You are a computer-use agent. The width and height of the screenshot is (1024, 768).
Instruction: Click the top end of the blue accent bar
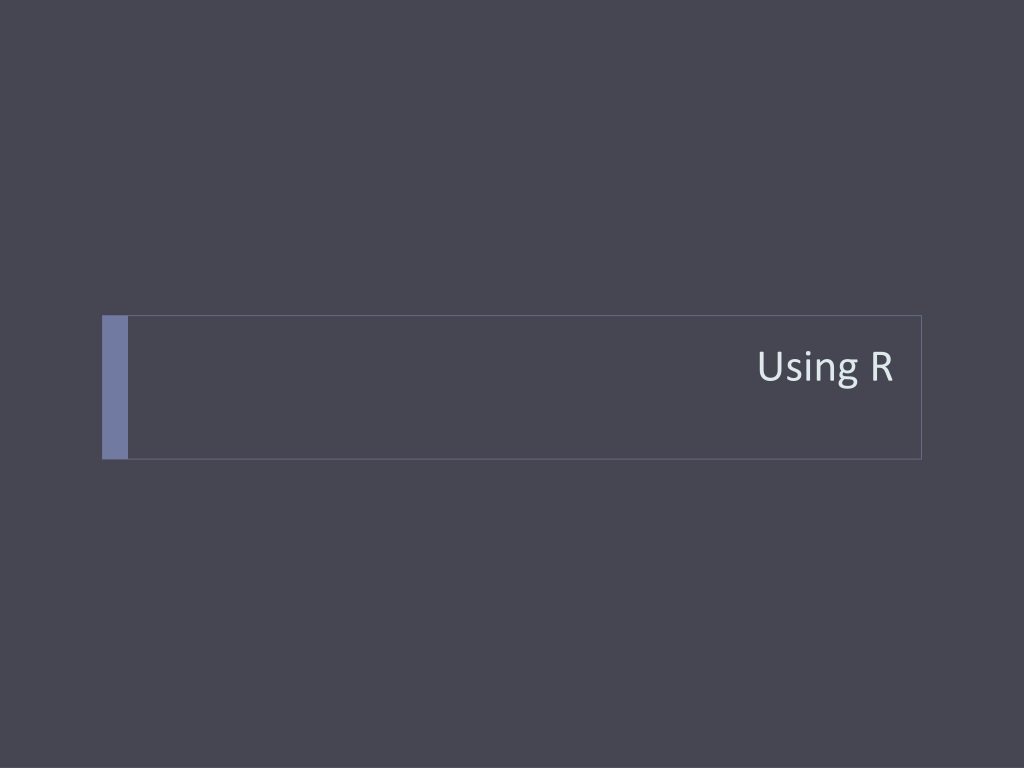[x=115, y=320]
